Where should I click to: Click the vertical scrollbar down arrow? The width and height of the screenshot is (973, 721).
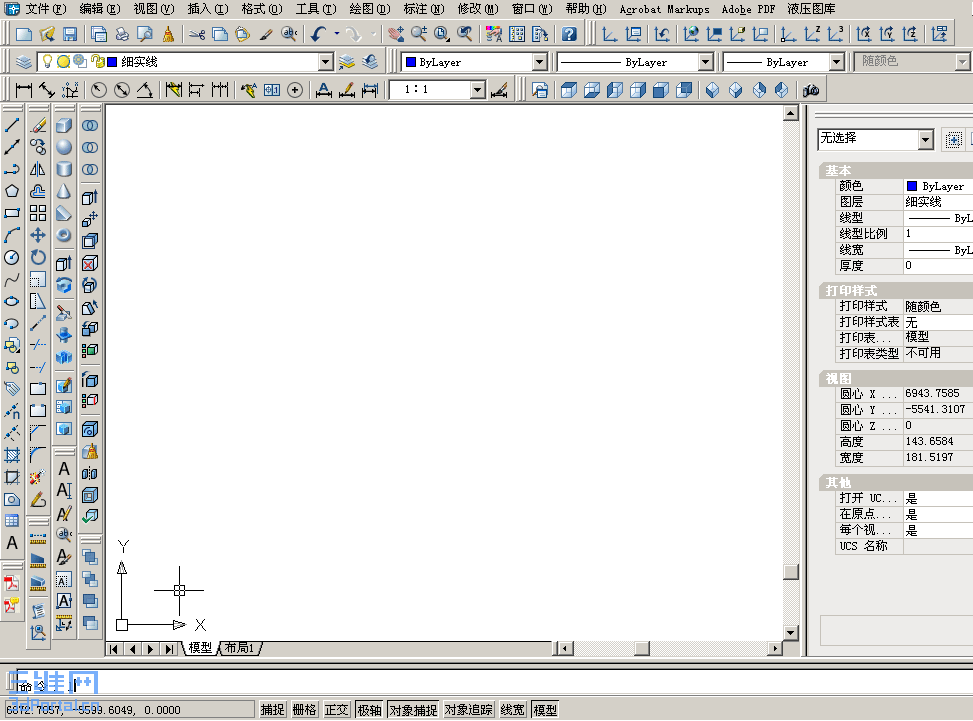(x=790, y=633)
